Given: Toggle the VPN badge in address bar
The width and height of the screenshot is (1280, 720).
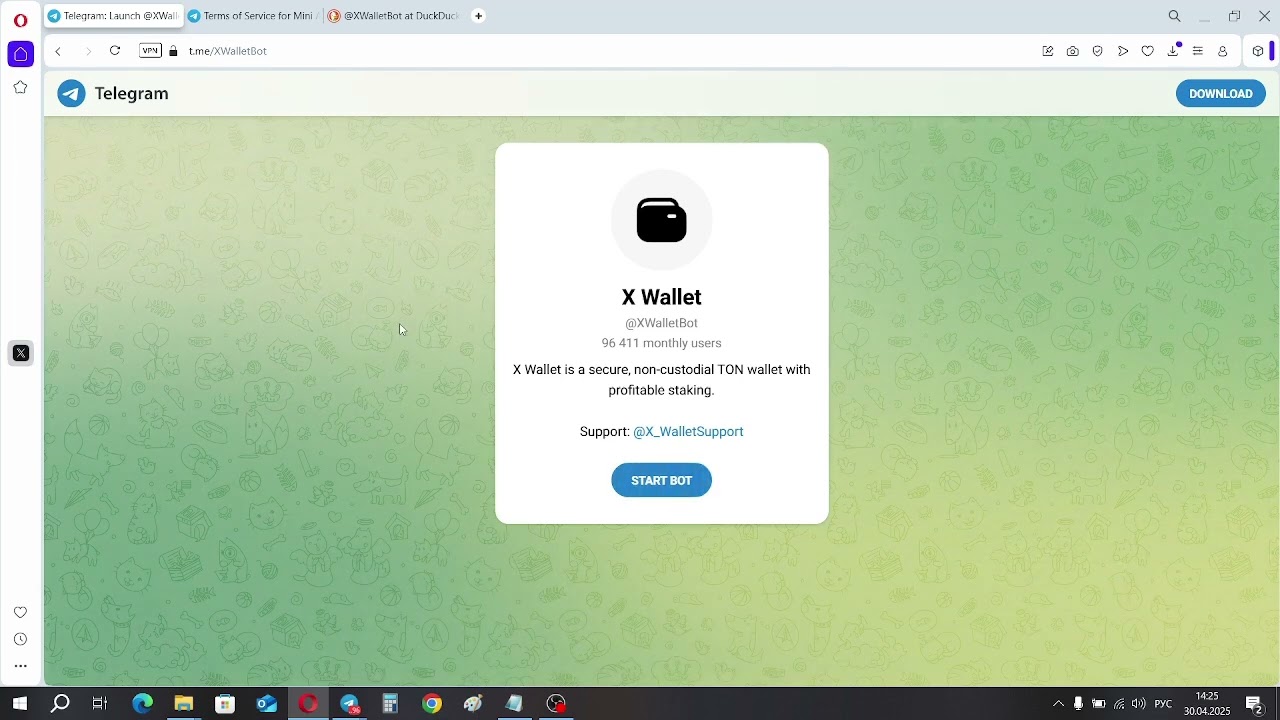Looking at the screenshot, I should (x=150, y=51).
